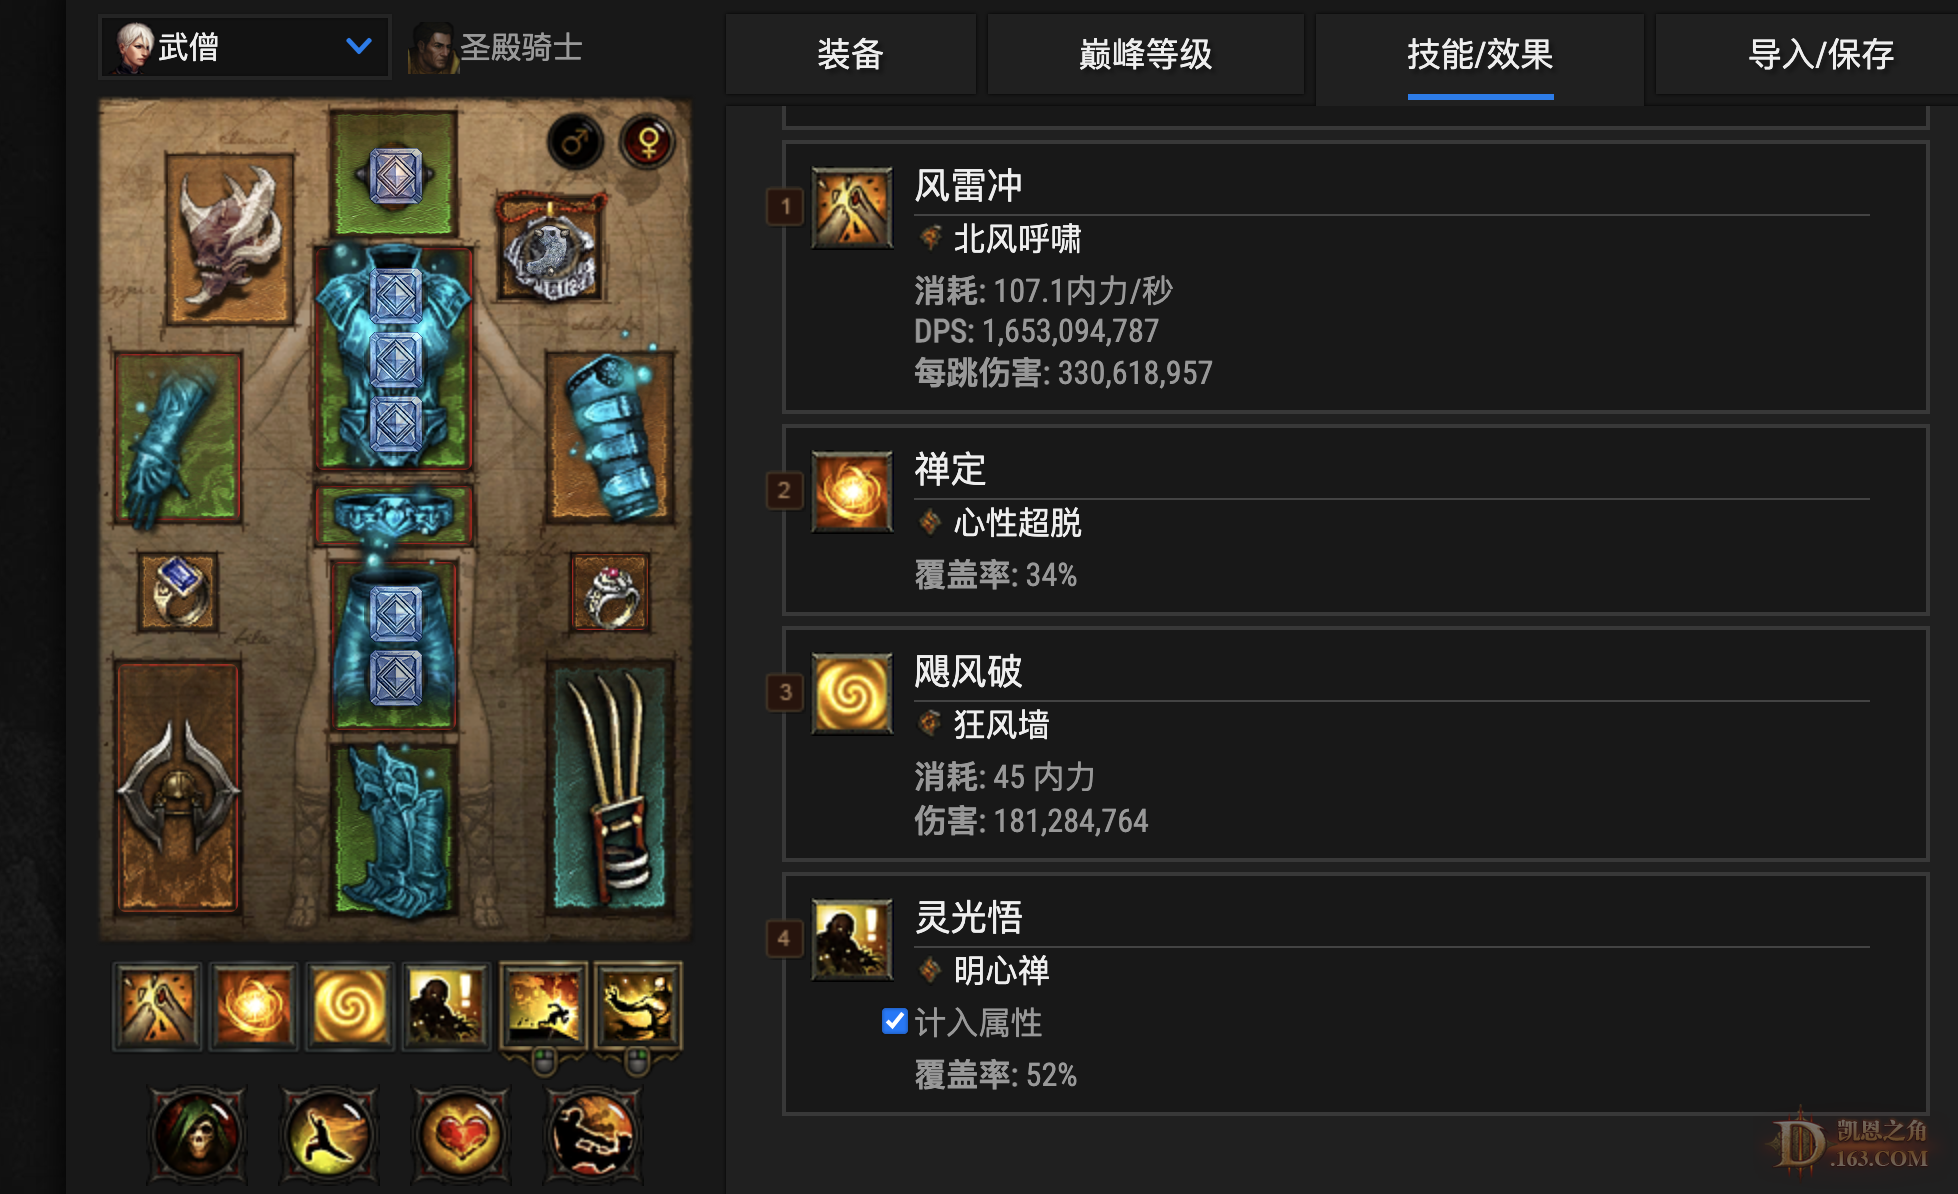Toggle the 计入属性 checkbox
The image size is (1958, 1194).
click(x=894, y=1021)
